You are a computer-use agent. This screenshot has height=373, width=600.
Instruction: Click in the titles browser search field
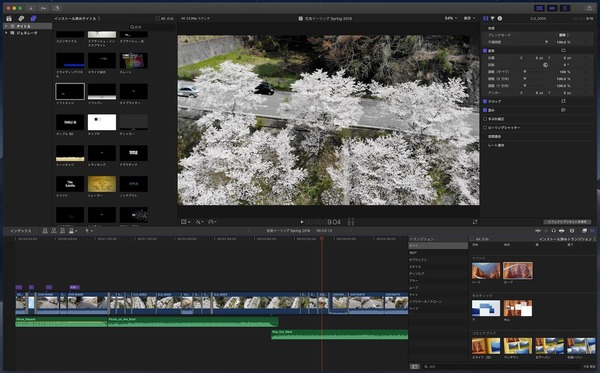[153, 27]
